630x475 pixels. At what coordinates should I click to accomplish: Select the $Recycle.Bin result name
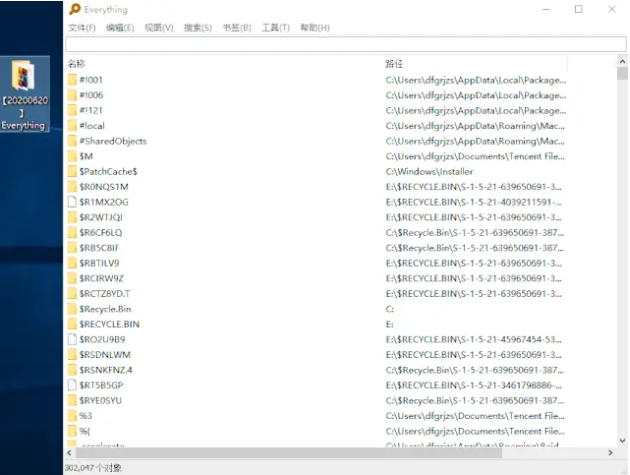[105, 309]
